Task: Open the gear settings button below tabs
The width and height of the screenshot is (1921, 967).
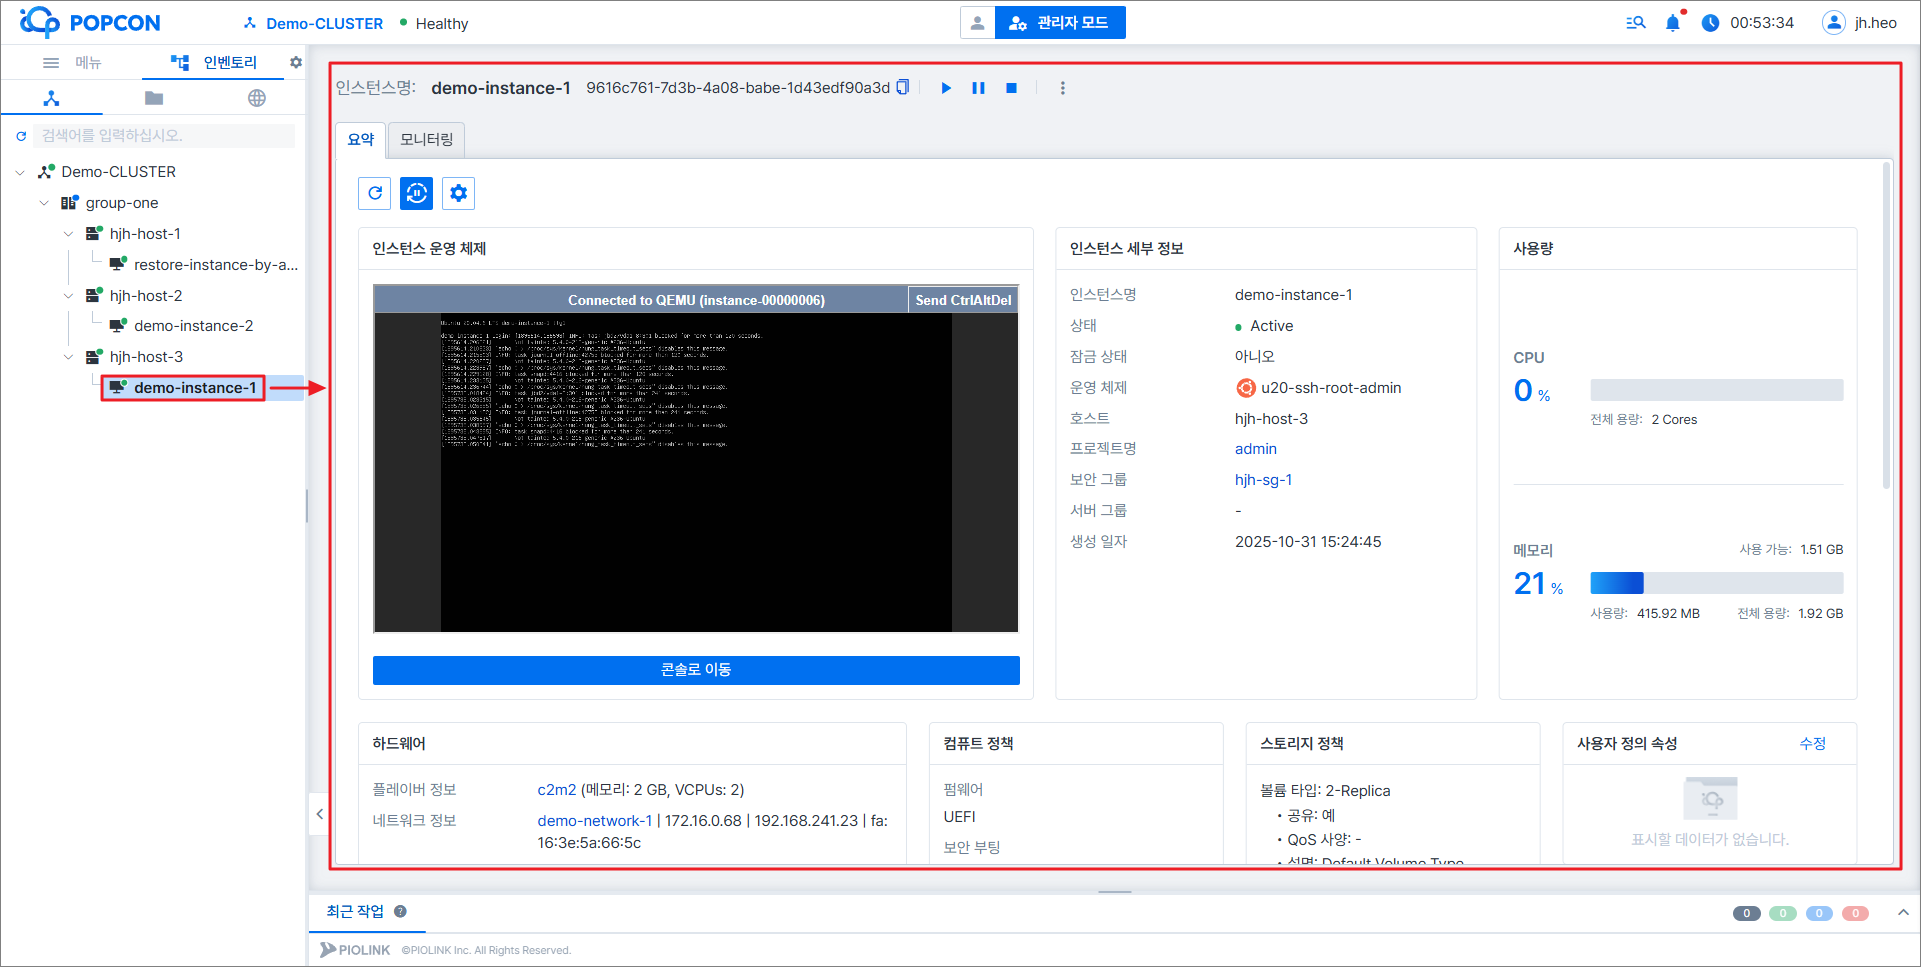Action: (x=458, y=193)
